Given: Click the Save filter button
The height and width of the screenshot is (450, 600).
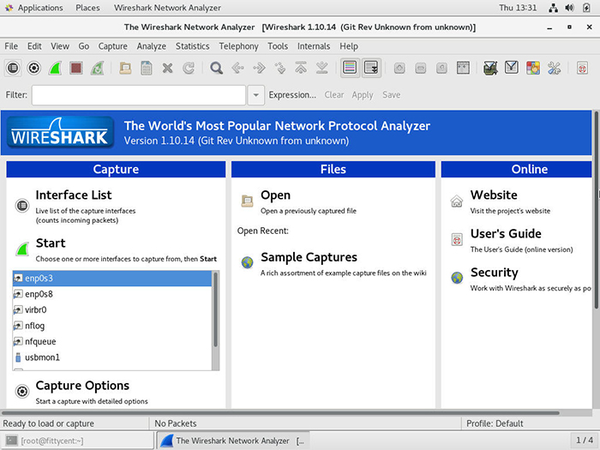Looking at the screenshot, I should pyautogui.click(x=391, y=95).
